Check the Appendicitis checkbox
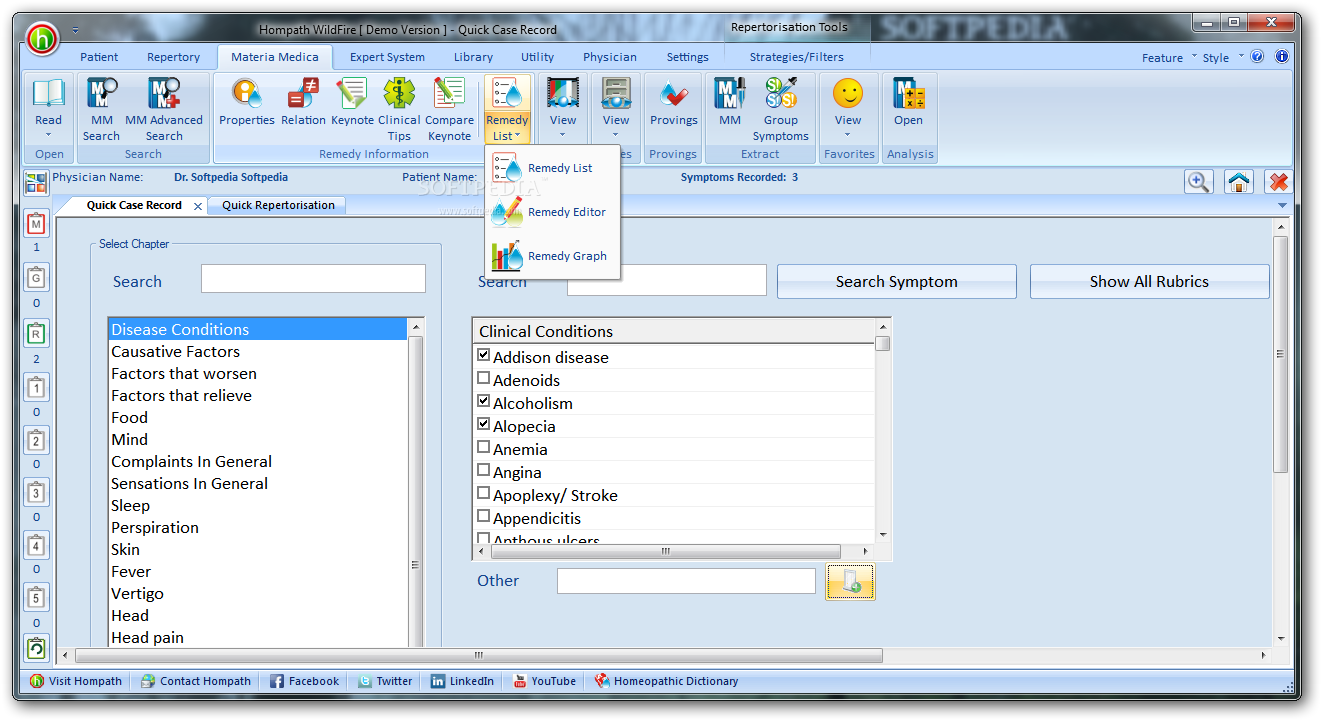1322x721 pixels. point(484,516)
